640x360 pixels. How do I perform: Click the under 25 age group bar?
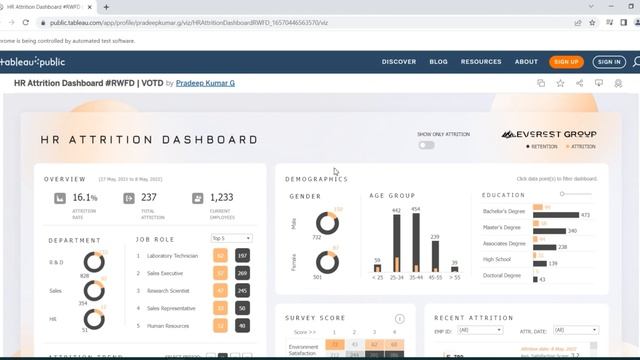coord(378,268)
